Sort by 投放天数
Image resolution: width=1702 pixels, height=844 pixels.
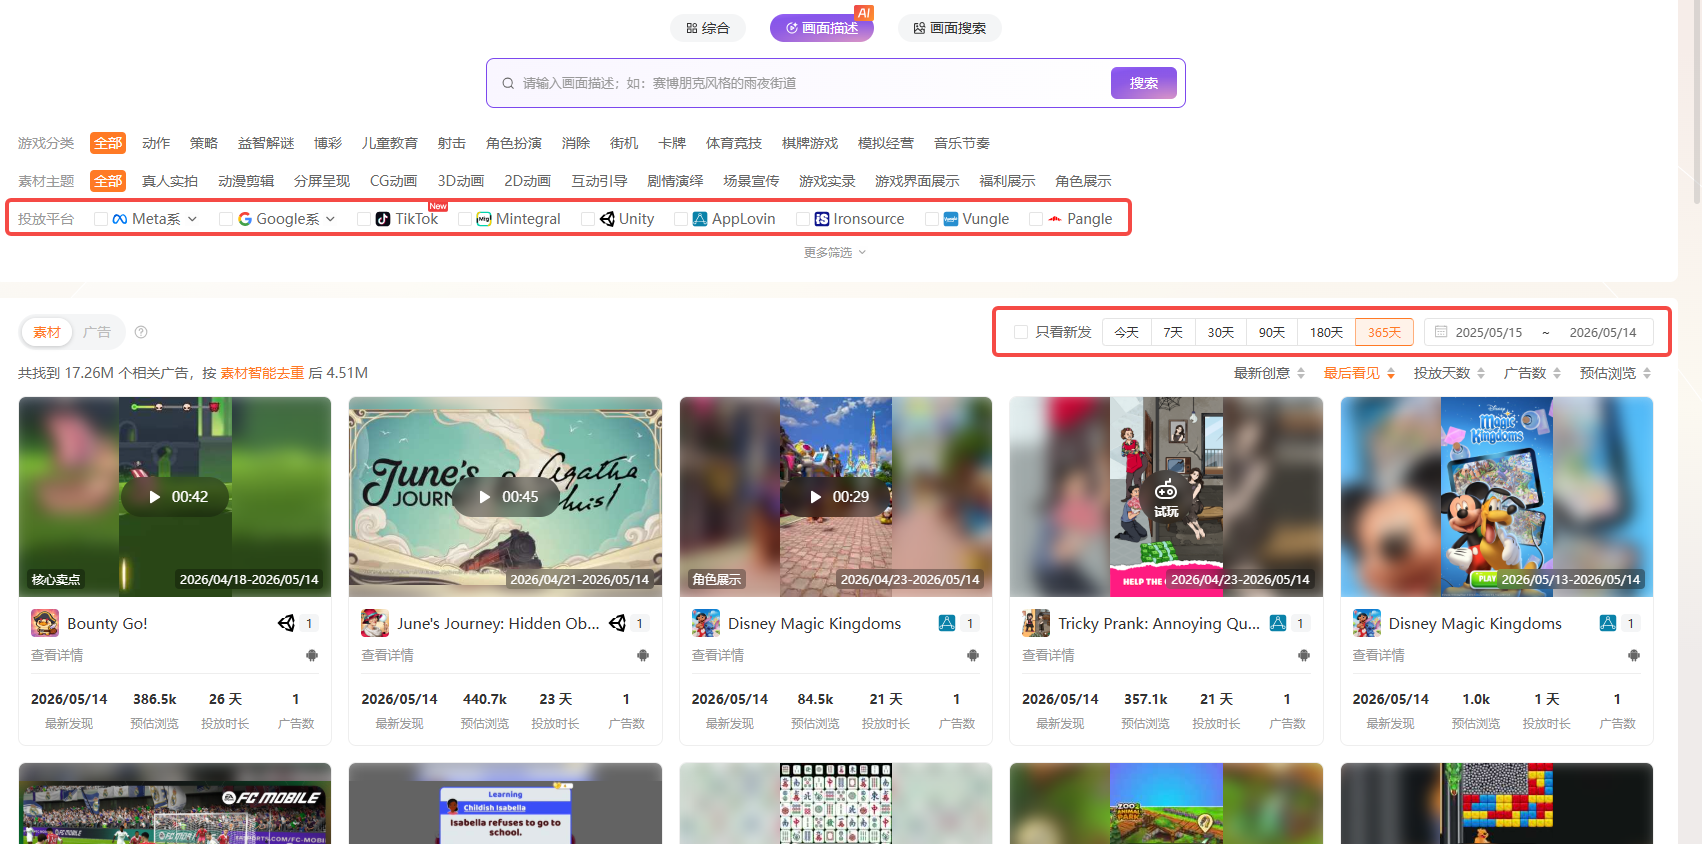tap(1449, 373)
